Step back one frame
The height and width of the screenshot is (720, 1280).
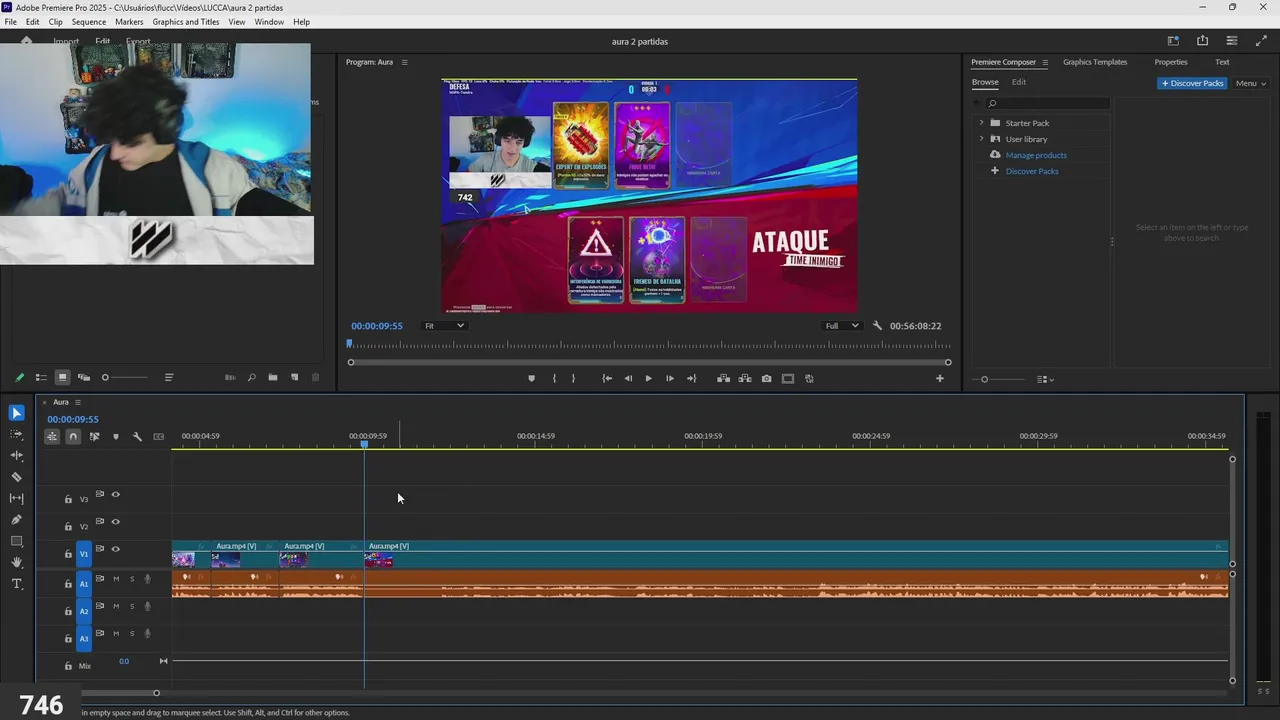628,378
